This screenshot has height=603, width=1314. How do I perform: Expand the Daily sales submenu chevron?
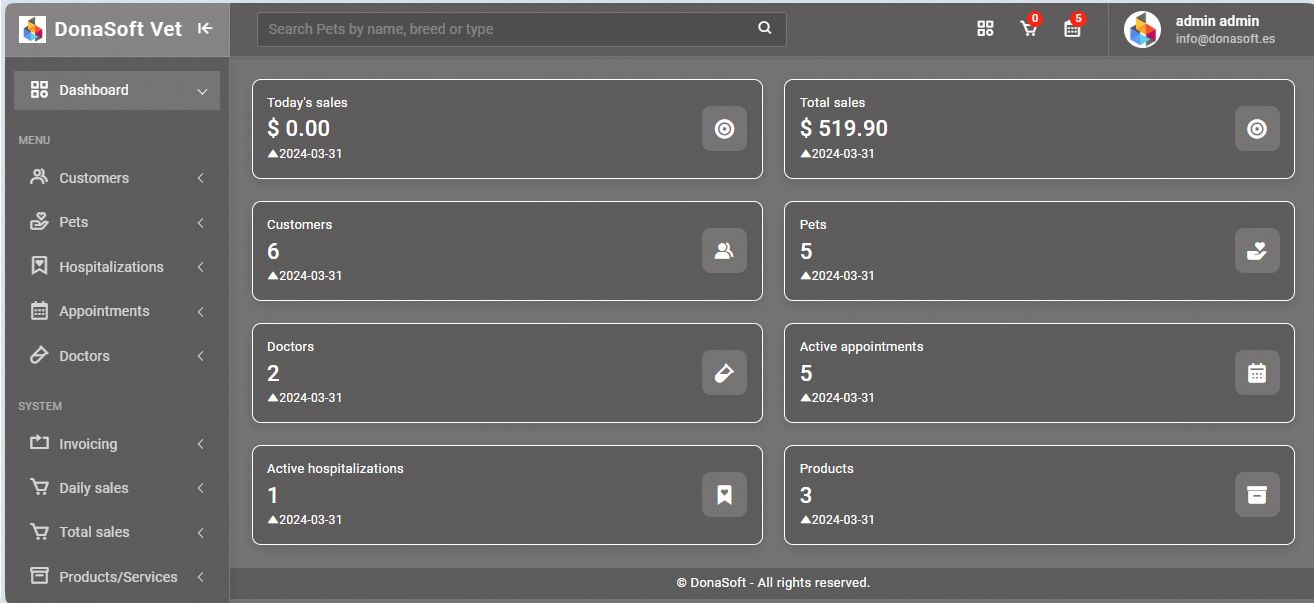click(x=201, y=488)
